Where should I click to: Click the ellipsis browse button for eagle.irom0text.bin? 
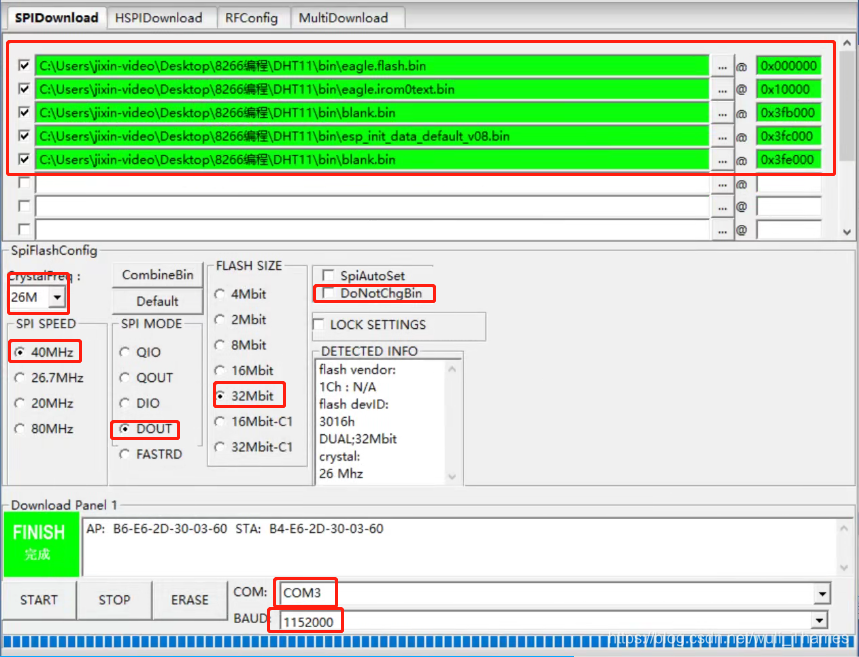pos(722,89)
